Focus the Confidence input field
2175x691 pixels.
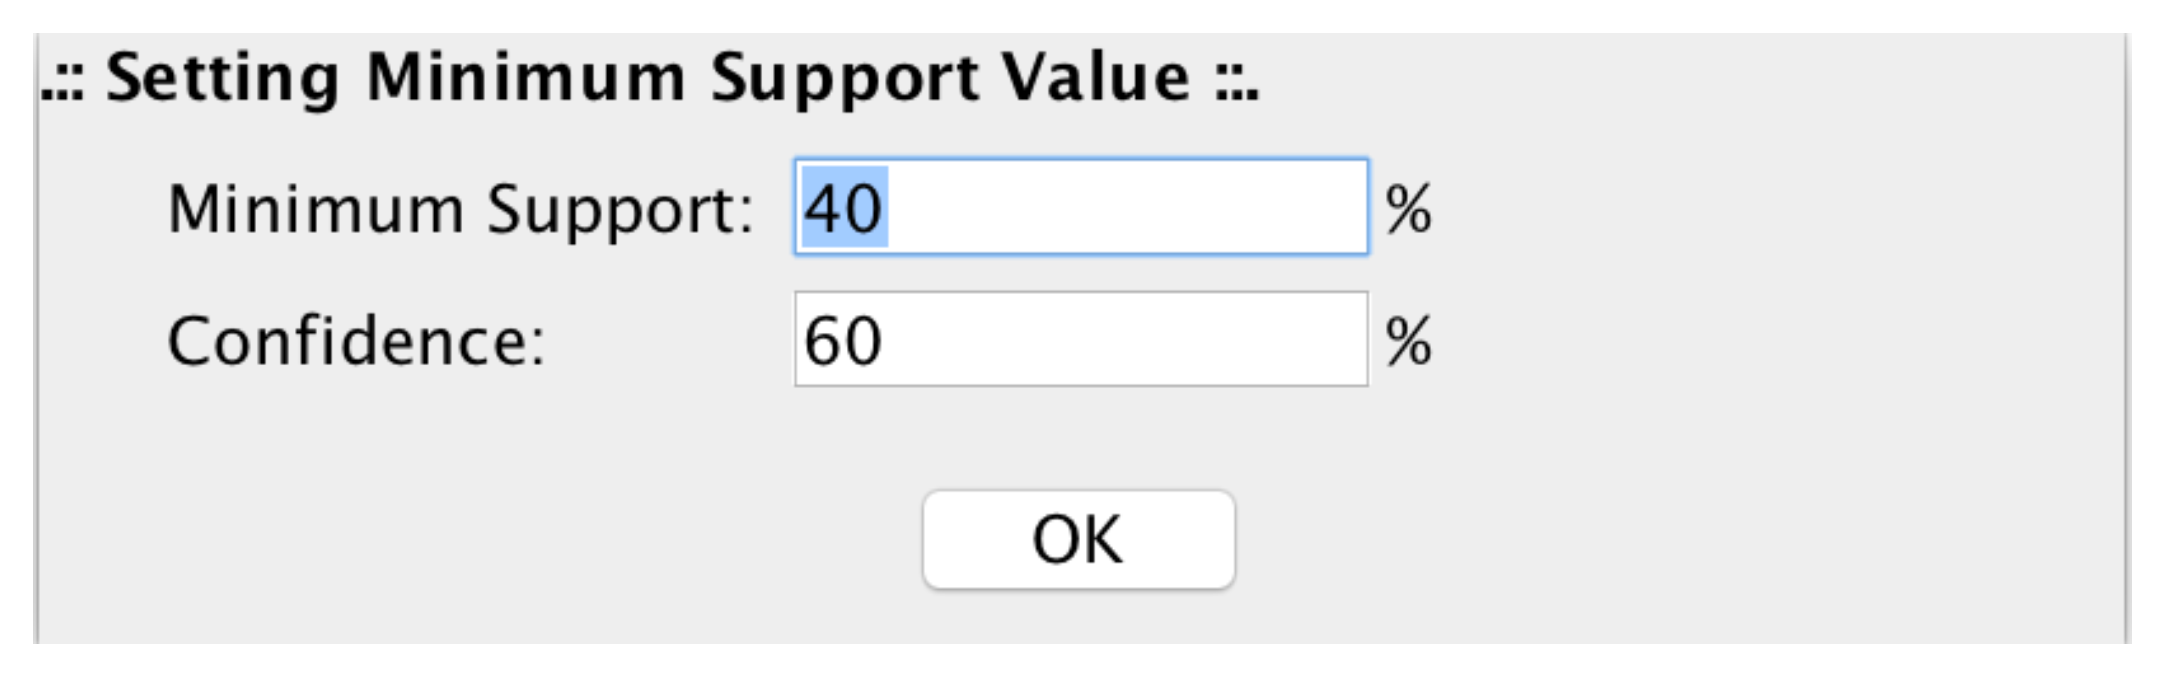[1080, 339]
